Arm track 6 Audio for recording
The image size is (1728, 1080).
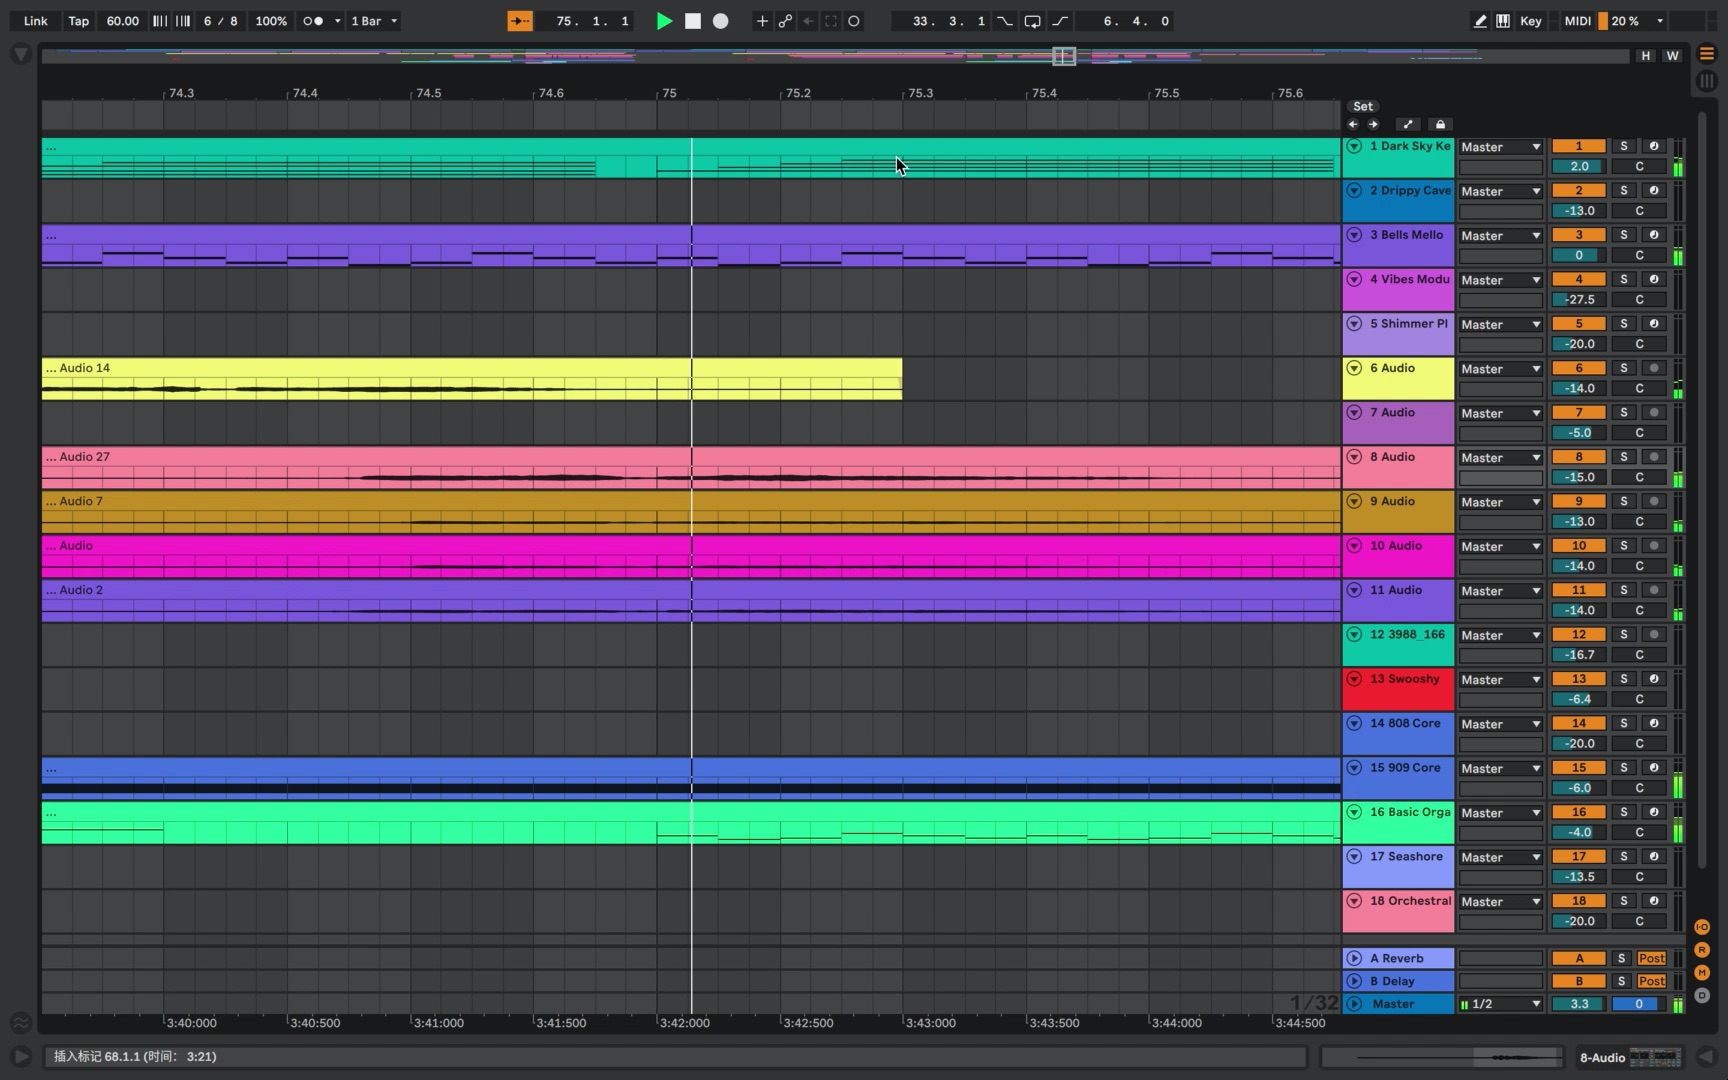1654,368
